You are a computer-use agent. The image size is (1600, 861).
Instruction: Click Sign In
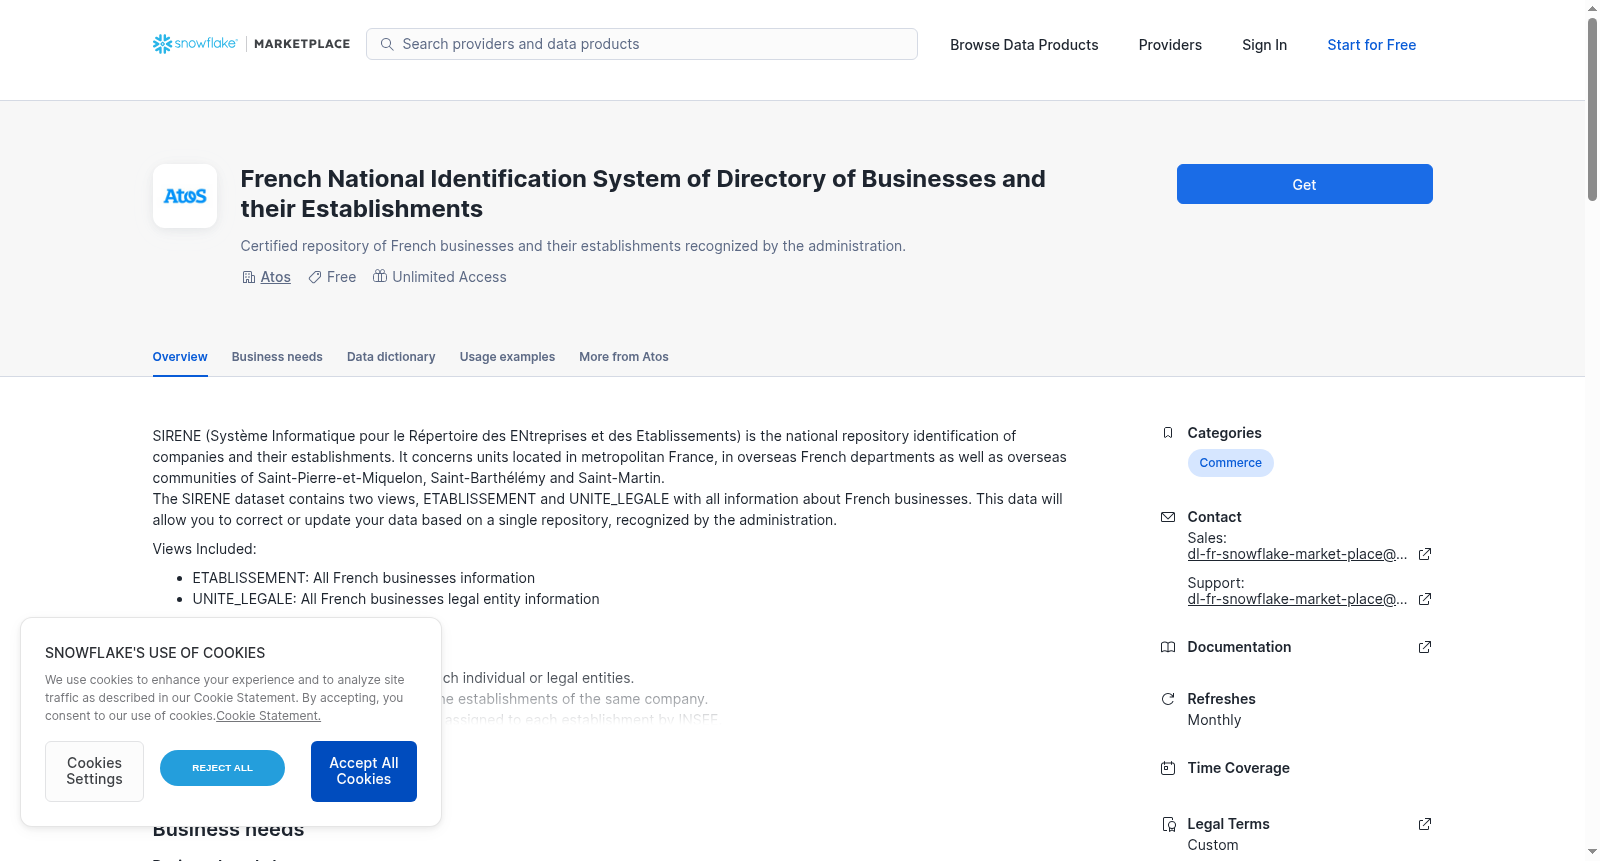[1264, 45]
